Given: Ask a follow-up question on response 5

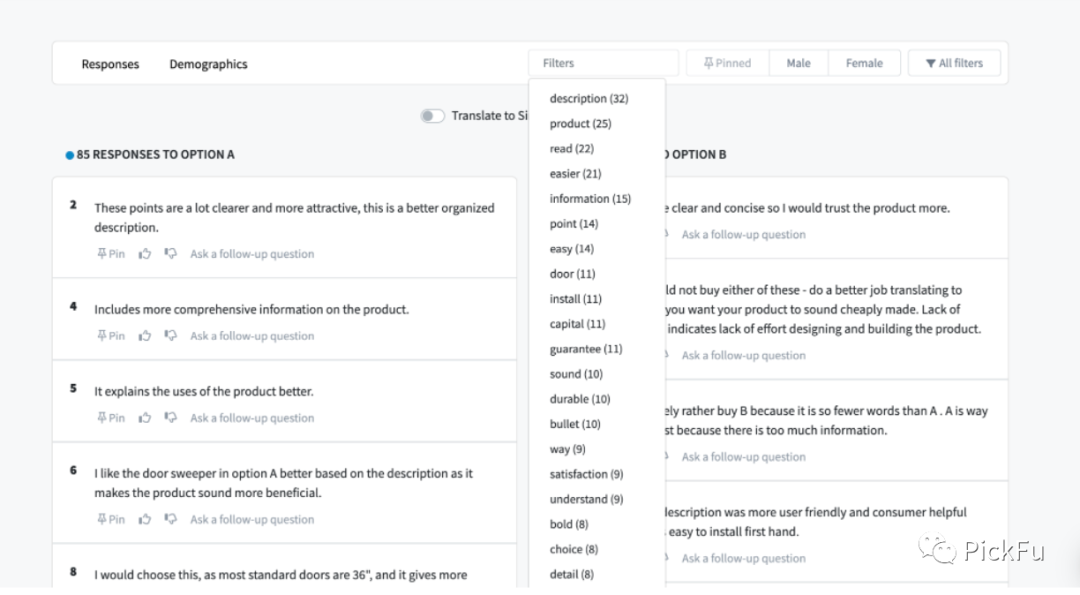Looking at the screenshot, I should coord(252,417).
